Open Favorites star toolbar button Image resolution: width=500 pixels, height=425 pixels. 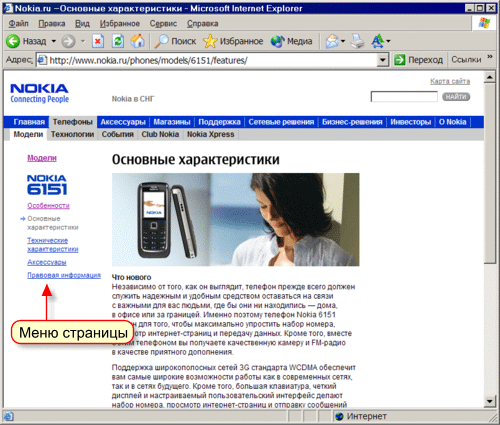pyautogui.click(x=210, y=41)
